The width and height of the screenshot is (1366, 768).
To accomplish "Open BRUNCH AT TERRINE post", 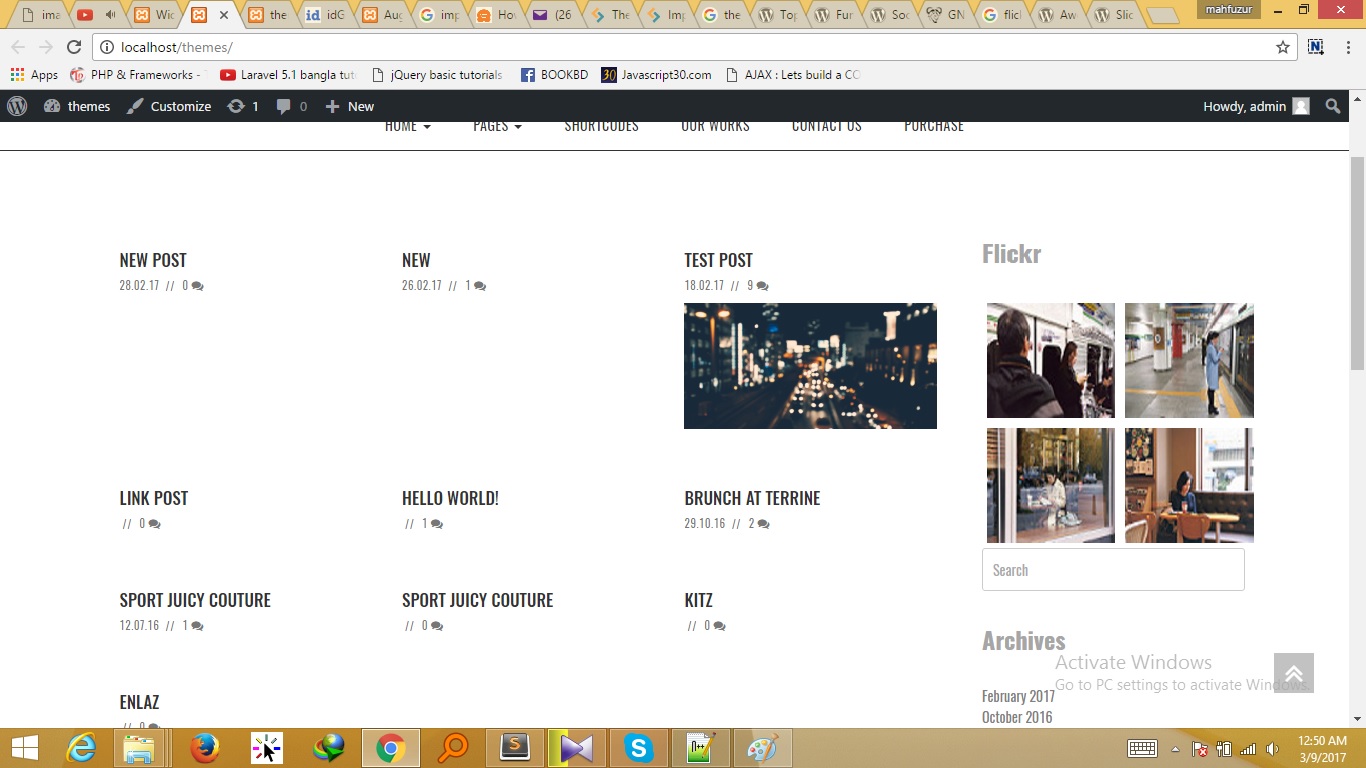I will (x=752, y=498).
